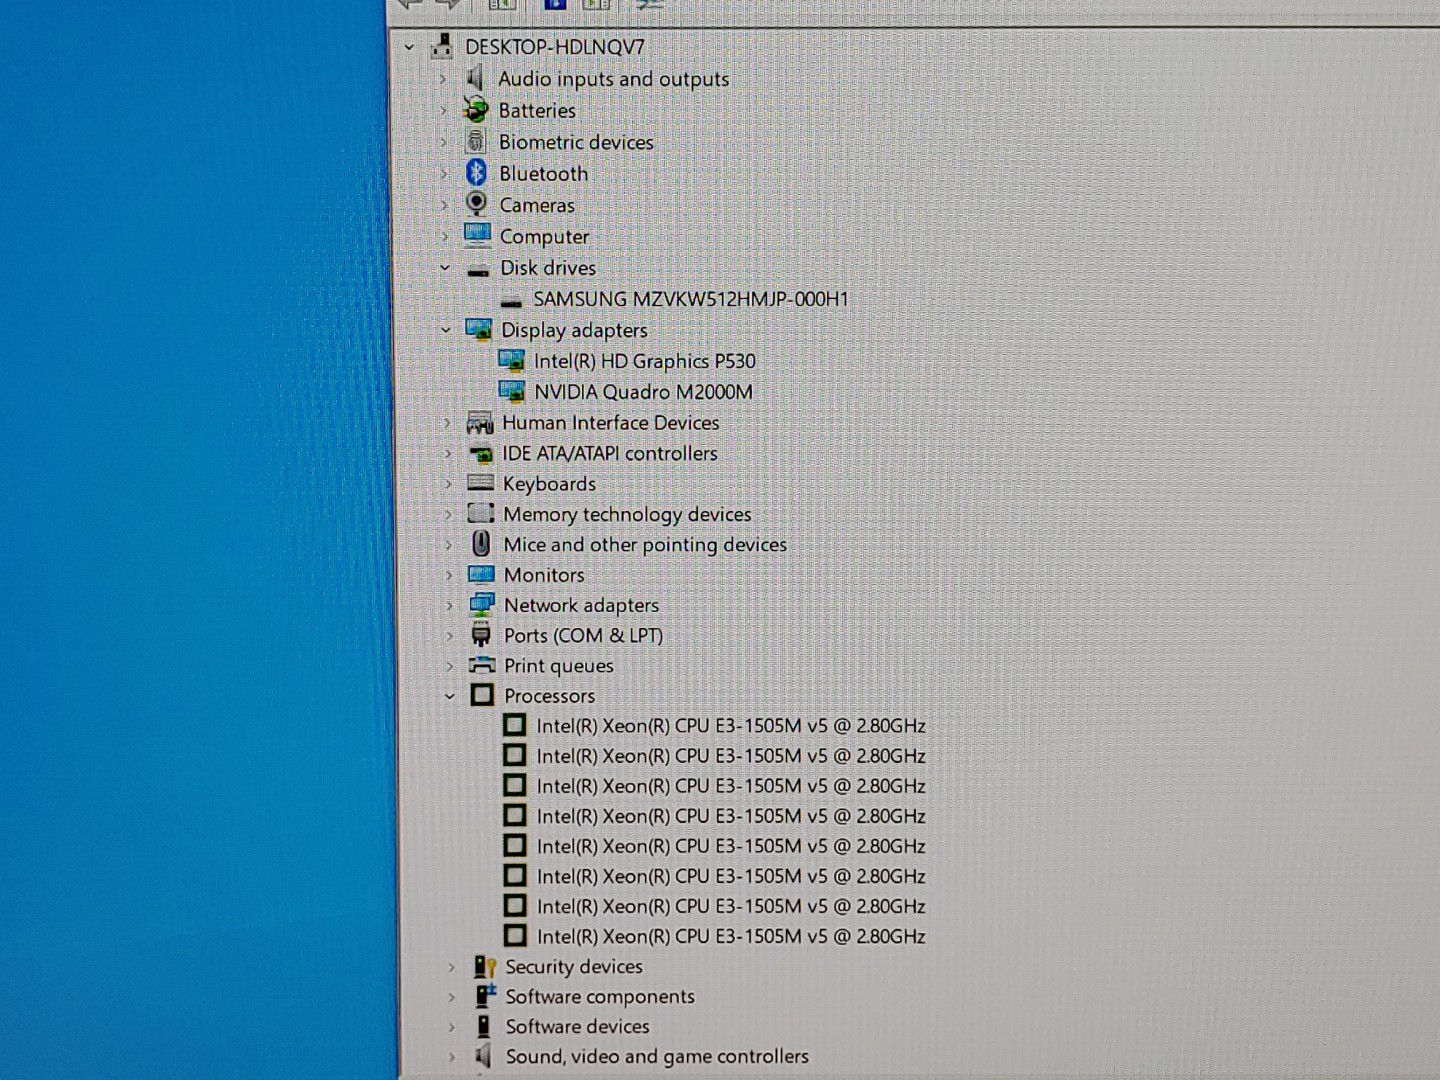This screenshot has width=1440, height=1080.
Task: Expand the Network adapters category
Action: click(450, 605)
